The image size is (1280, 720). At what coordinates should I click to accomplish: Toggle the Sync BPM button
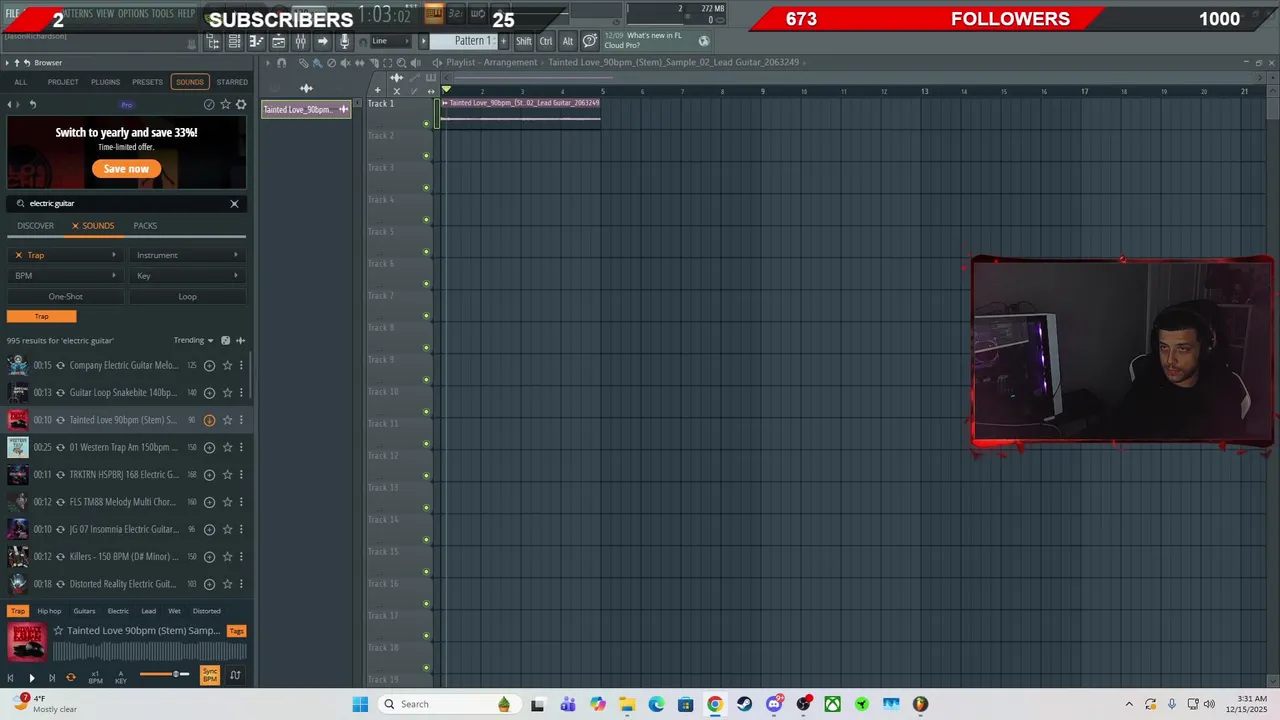pos(210,676)
